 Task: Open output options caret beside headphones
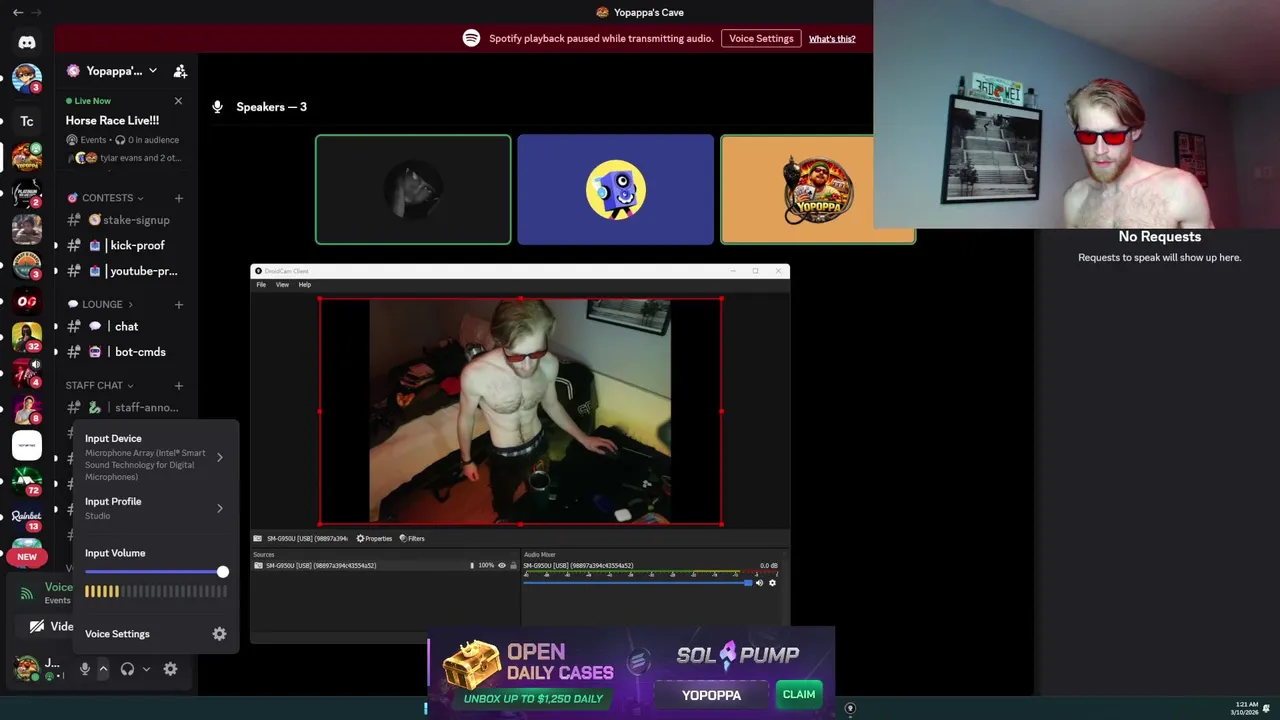[x=146, y=669]
